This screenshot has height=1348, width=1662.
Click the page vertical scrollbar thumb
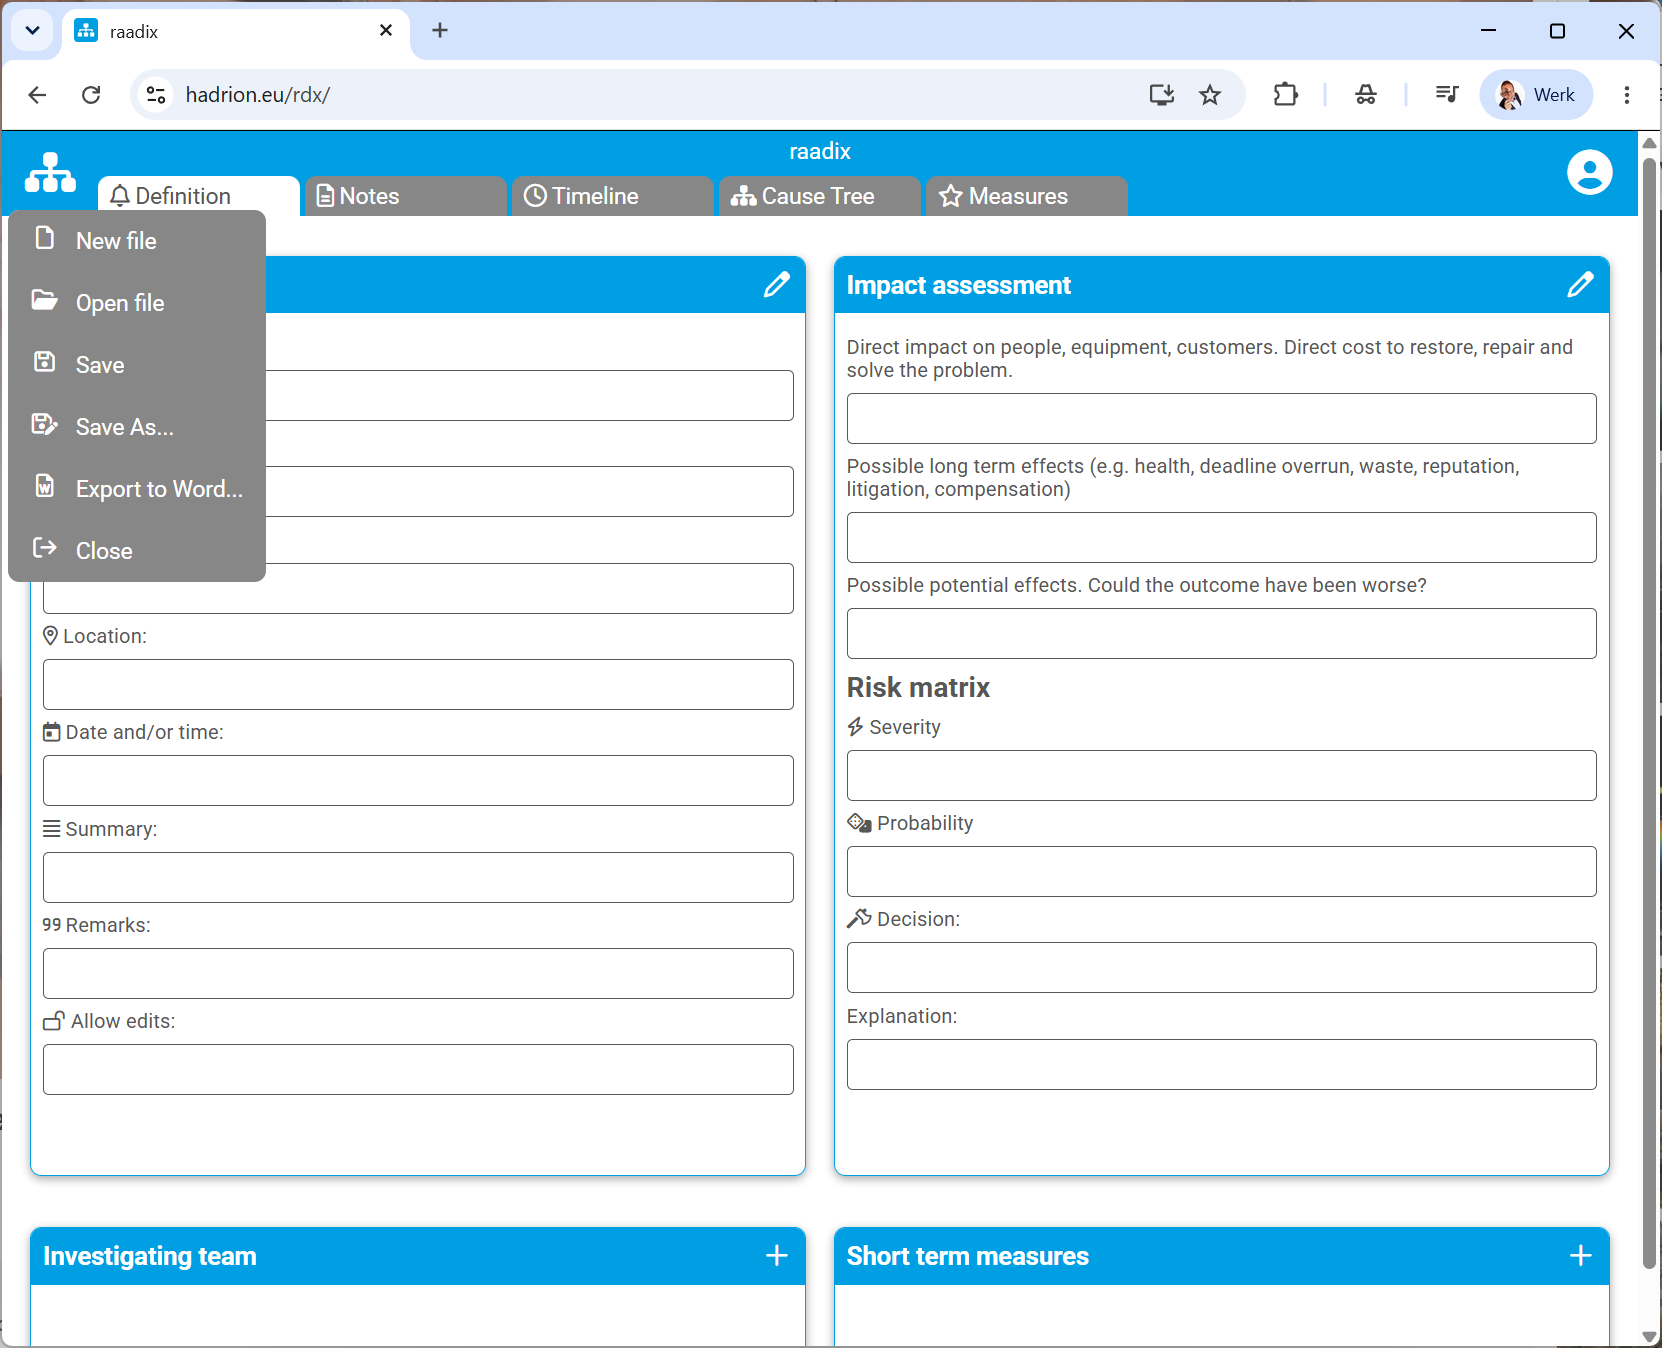point(1650,712)
